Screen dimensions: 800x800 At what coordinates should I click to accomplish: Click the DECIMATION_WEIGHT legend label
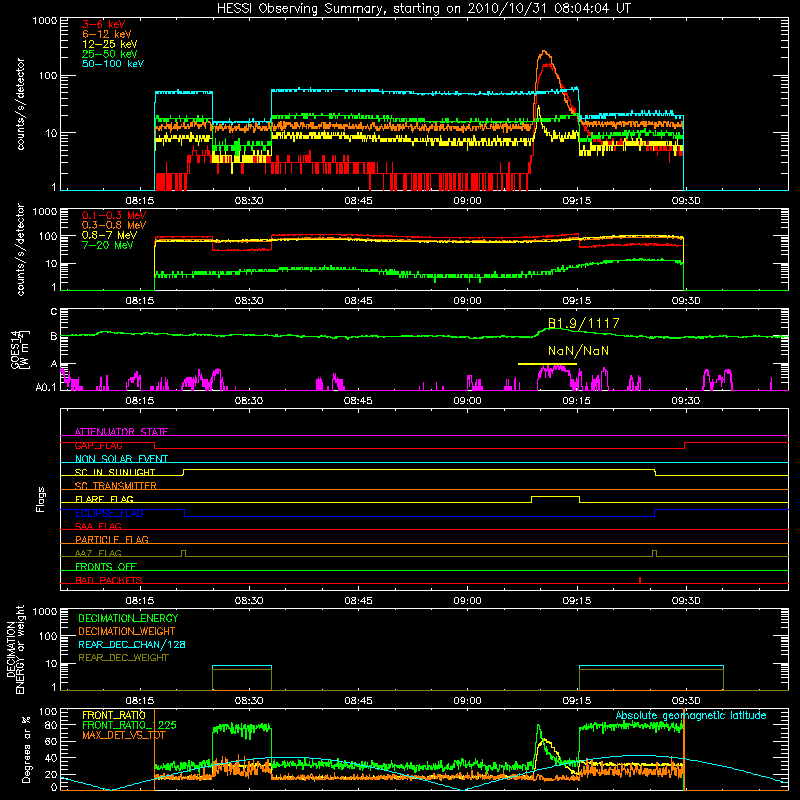[127, 631]
